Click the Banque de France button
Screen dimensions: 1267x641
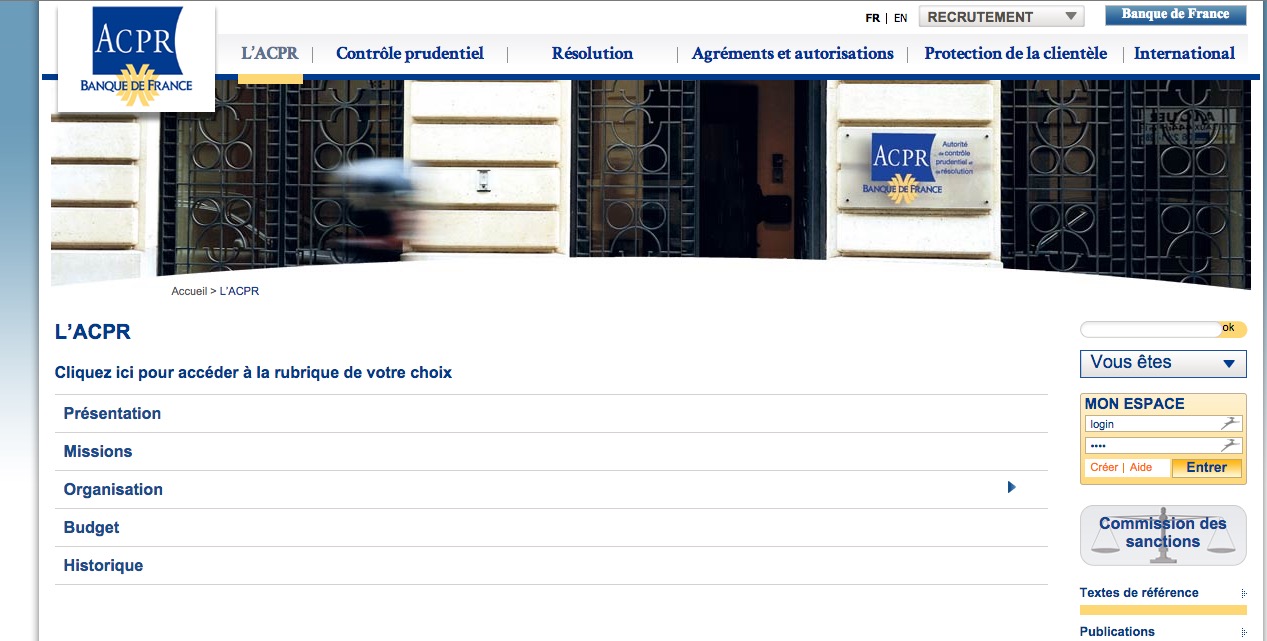pyautogui.click(x=1175, y=15)
